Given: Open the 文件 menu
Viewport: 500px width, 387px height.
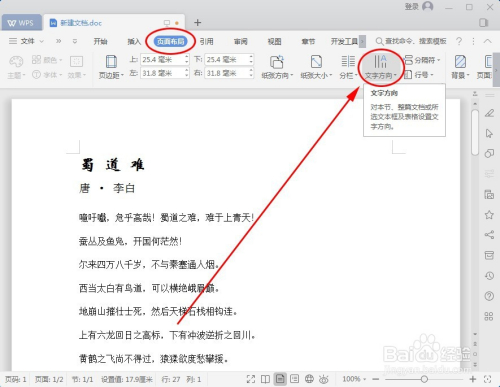Looking at the screenshot, I should pyautogui.click(x=27, y=41).
